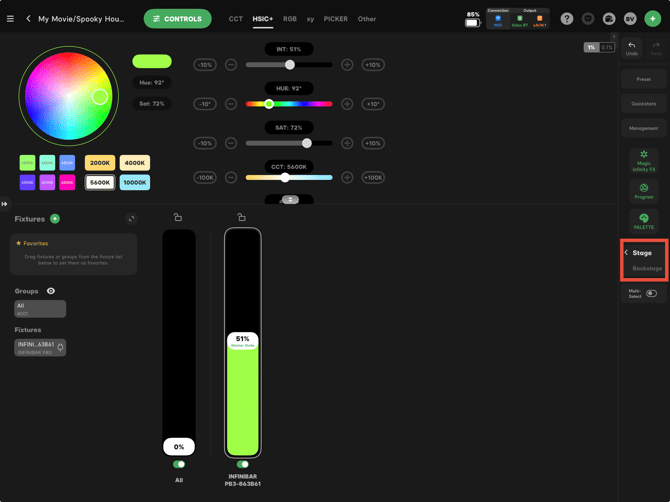Open the connection and output status panel

(517, 19)
